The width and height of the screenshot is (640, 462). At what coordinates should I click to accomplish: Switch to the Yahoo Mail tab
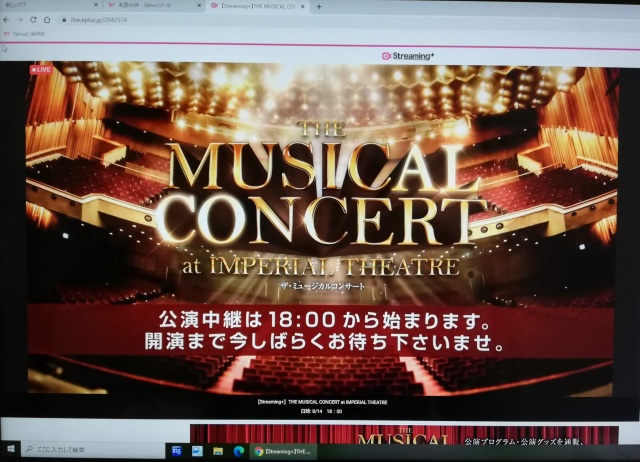click(x=154, y=5)
